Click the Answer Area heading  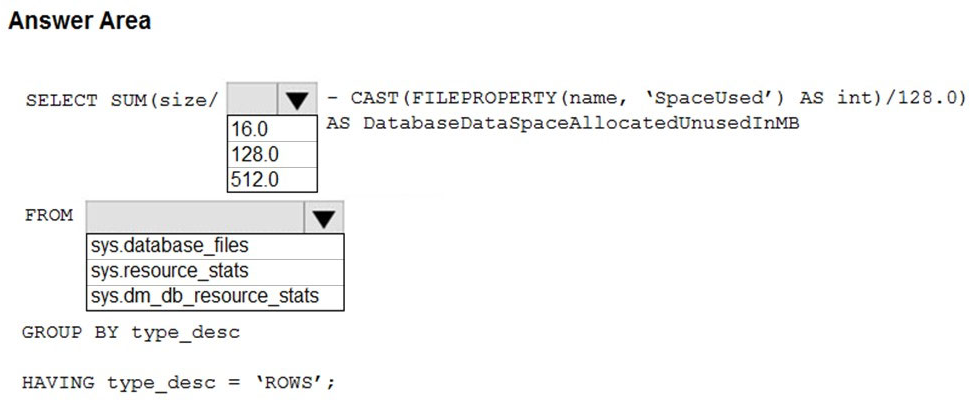[x=79, y=21]
